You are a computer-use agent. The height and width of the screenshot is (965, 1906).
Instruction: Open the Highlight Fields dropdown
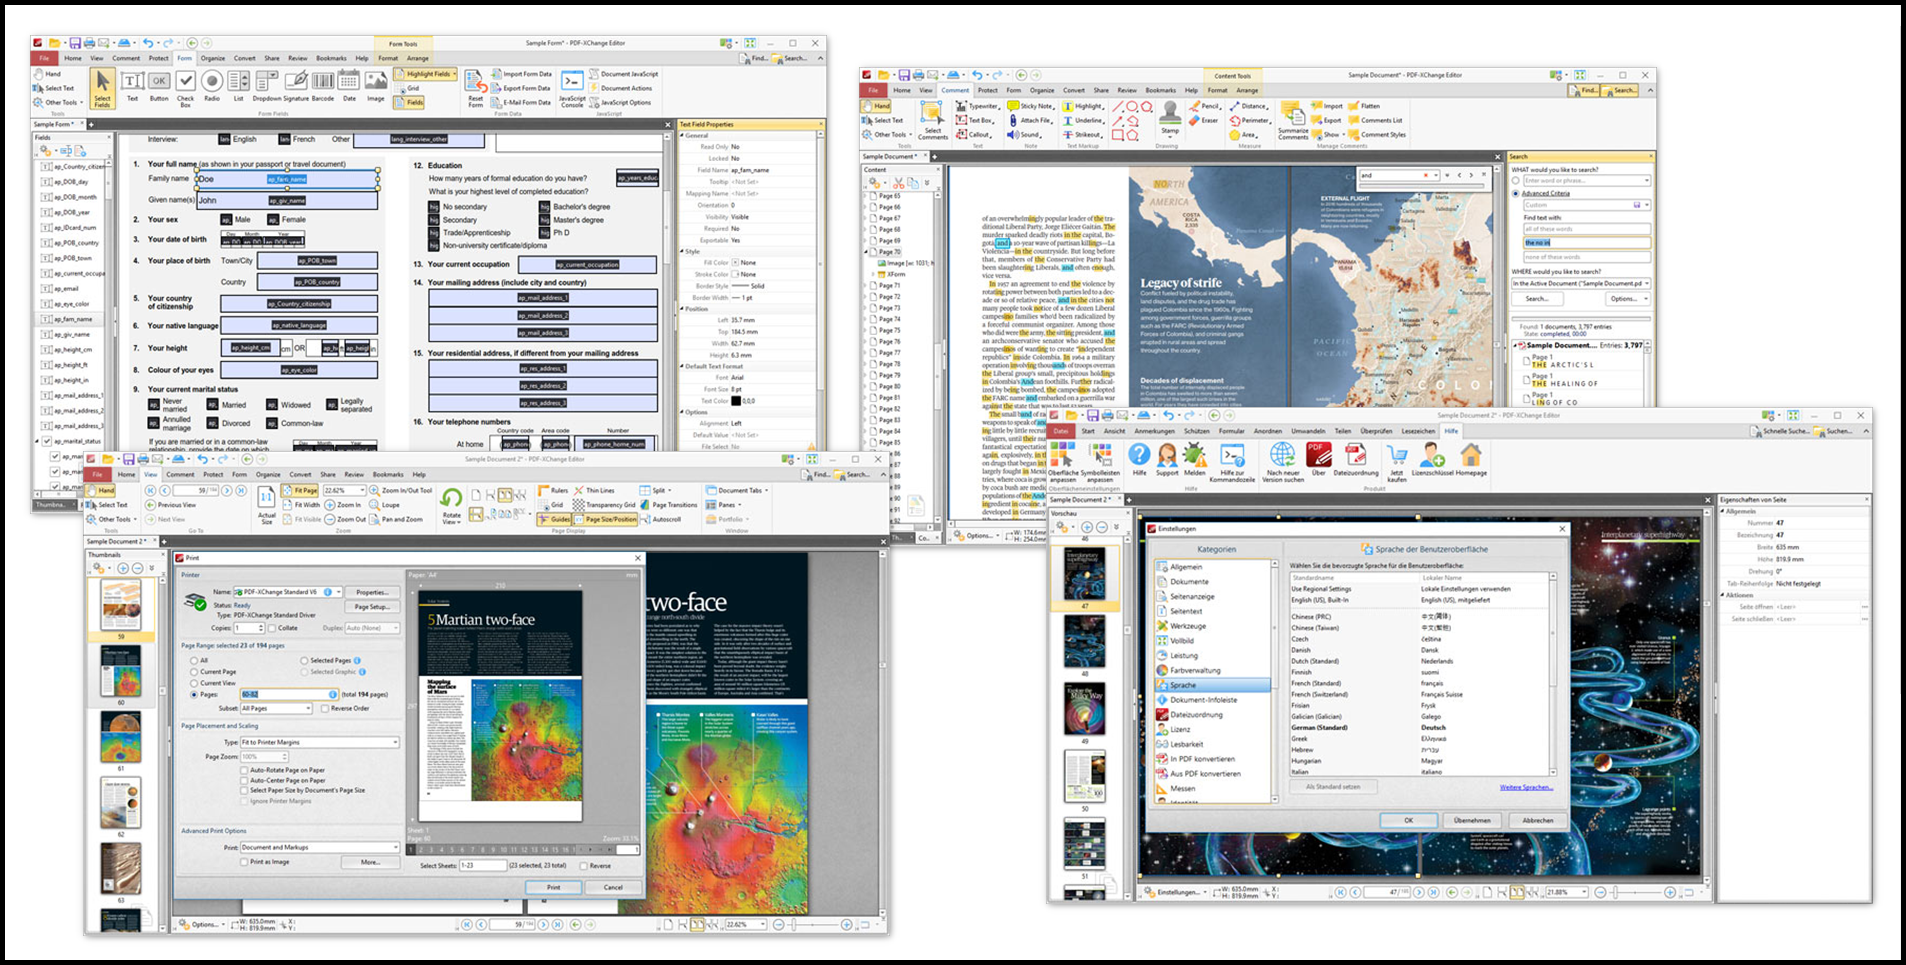point(427,74)
